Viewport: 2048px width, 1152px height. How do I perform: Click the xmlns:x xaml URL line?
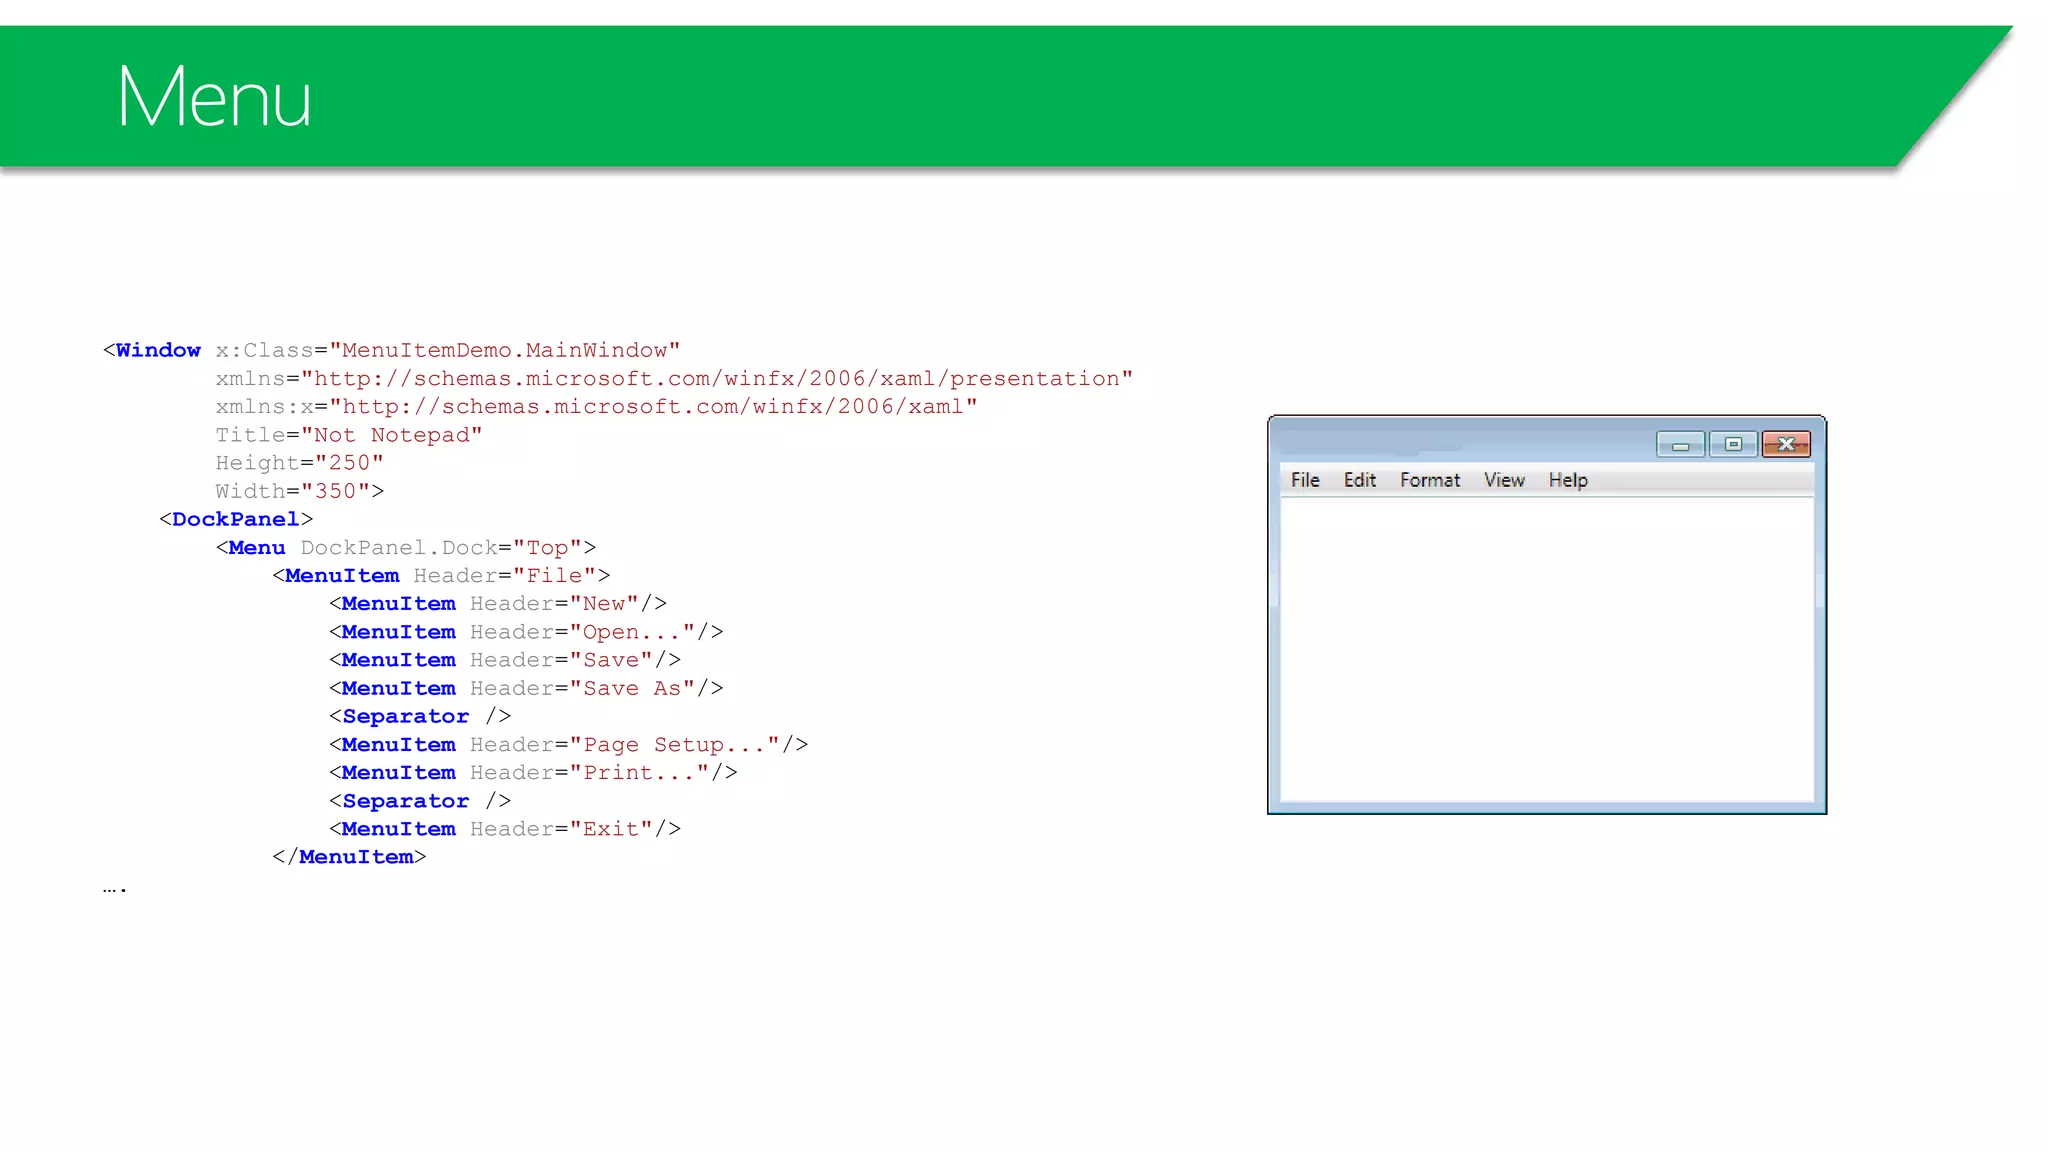pos(596,407)
